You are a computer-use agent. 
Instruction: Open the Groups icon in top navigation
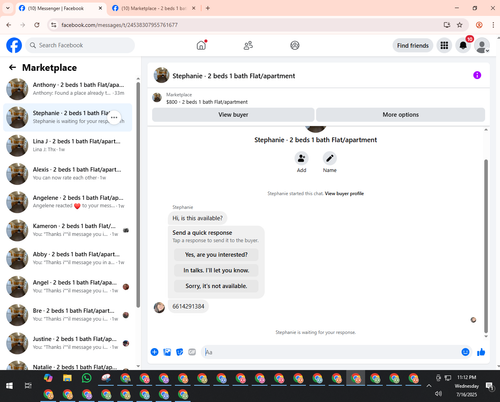295,45
